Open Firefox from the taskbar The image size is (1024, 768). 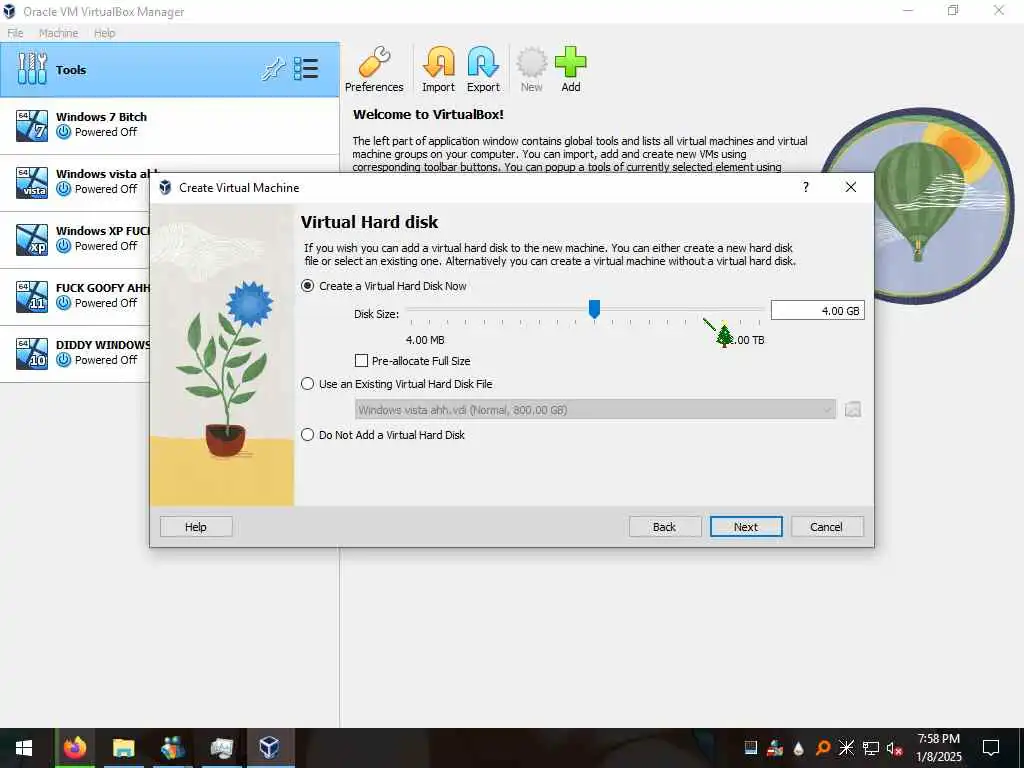(75, 747)
